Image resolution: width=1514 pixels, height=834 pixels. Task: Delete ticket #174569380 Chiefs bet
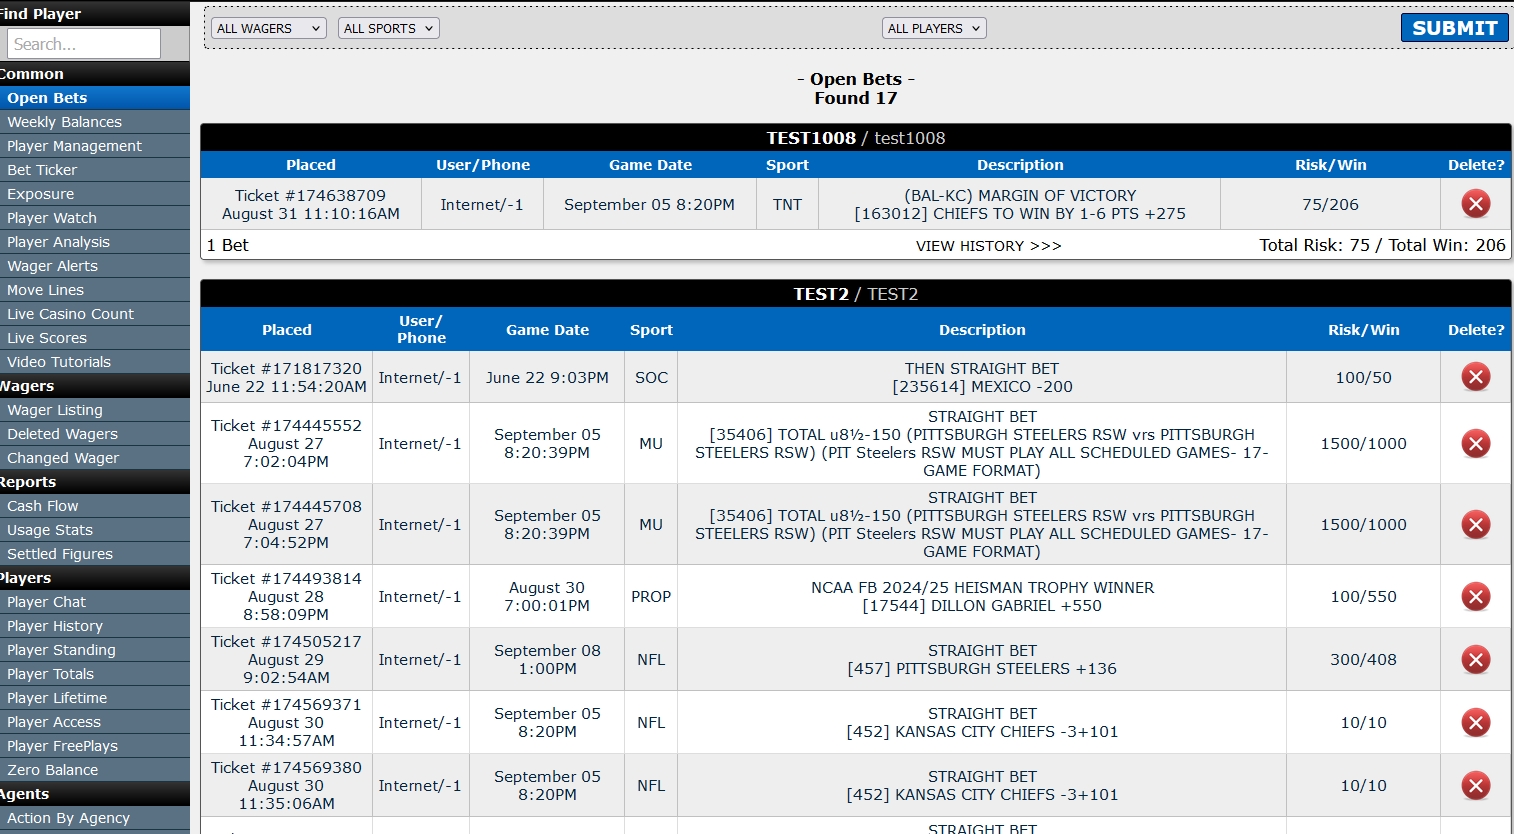click(1476, 786)
